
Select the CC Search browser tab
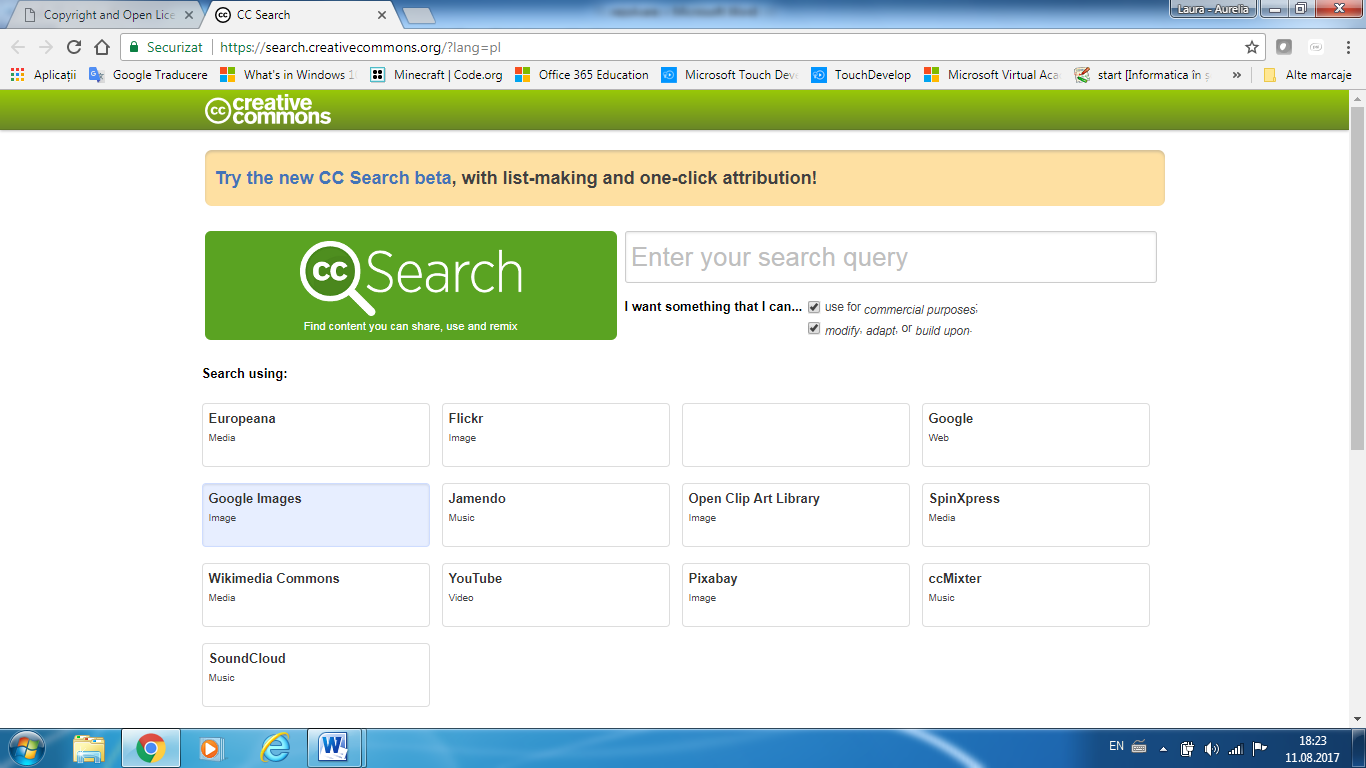298,15
